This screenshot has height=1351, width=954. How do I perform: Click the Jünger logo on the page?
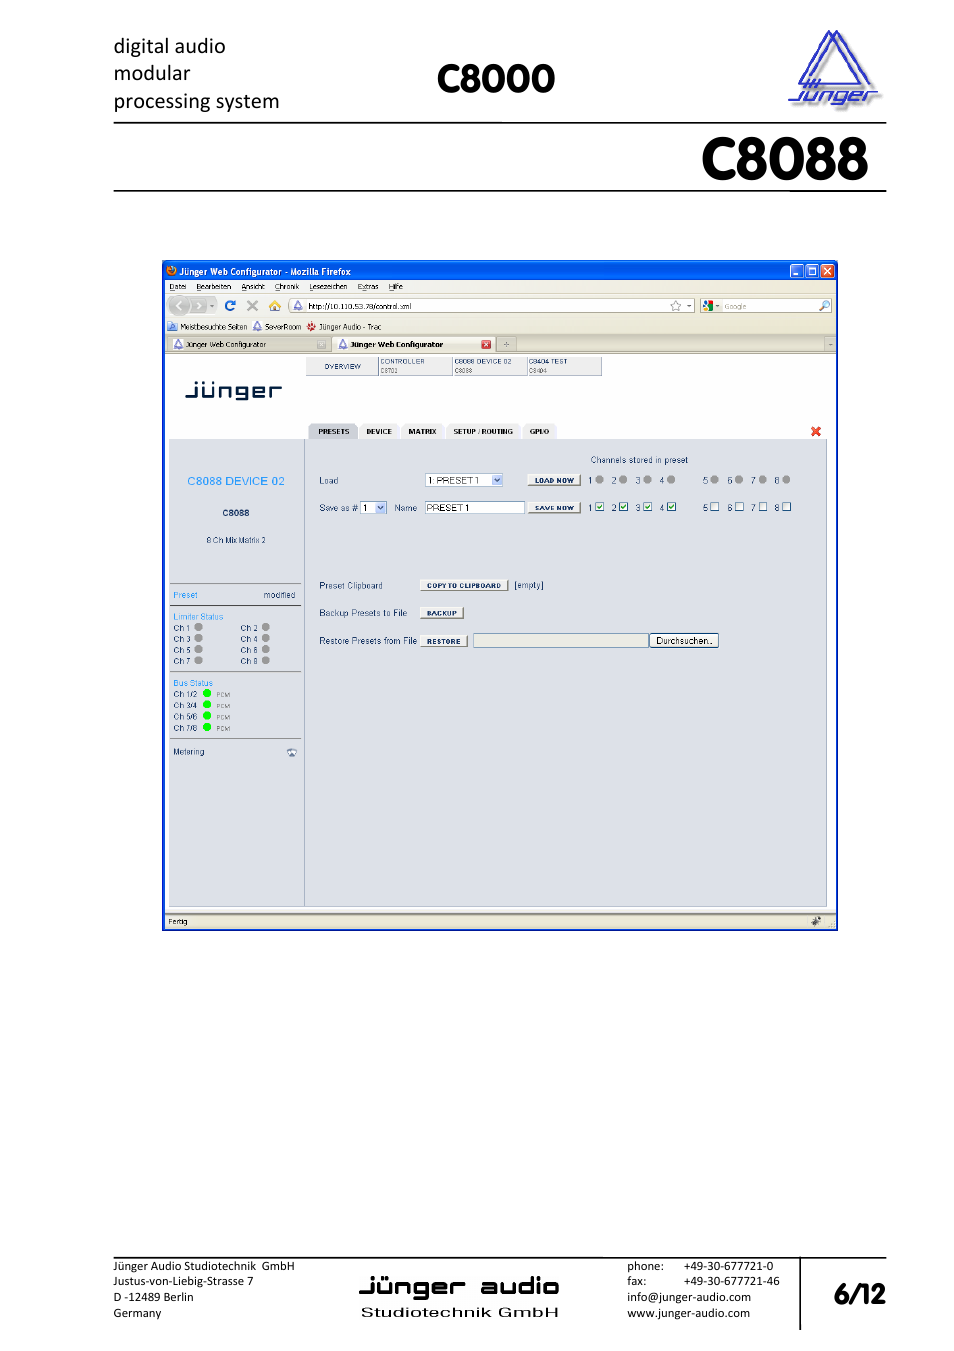pos(234,390)
